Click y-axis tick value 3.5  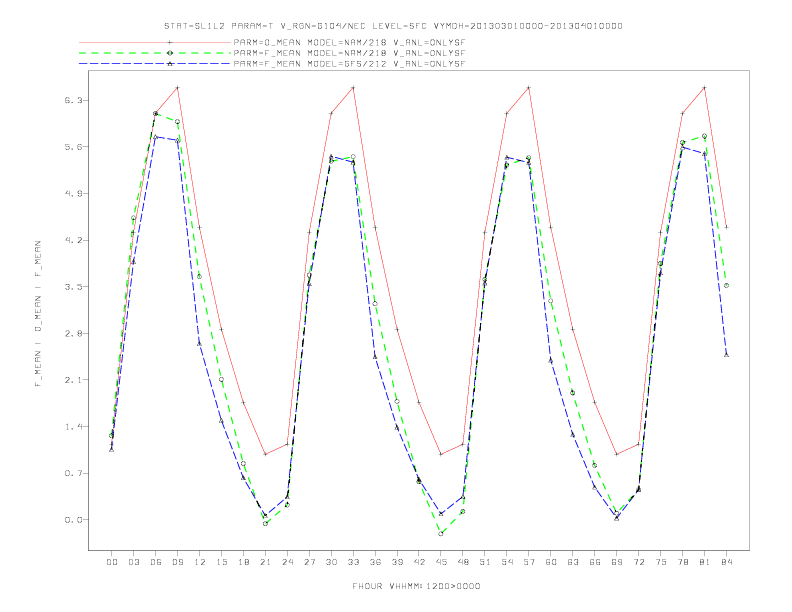(72, 287)
